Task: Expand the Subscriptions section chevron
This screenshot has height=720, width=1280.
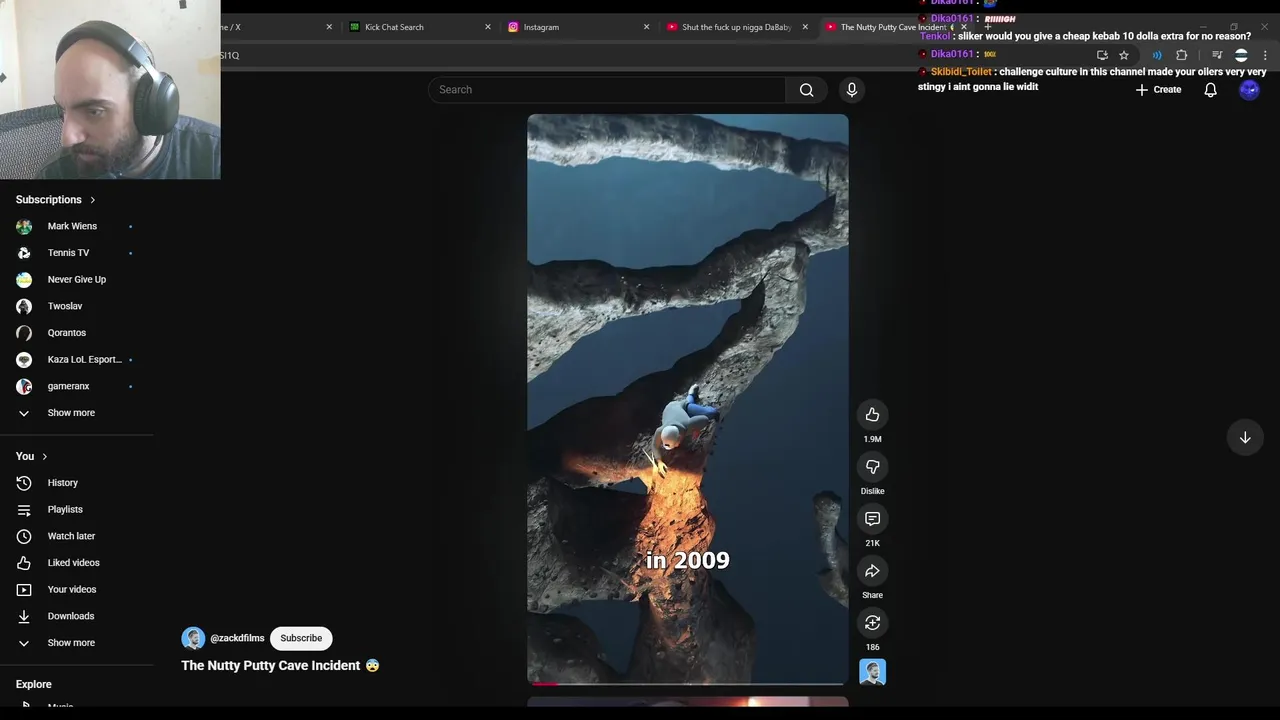Action: click(93, 200)
